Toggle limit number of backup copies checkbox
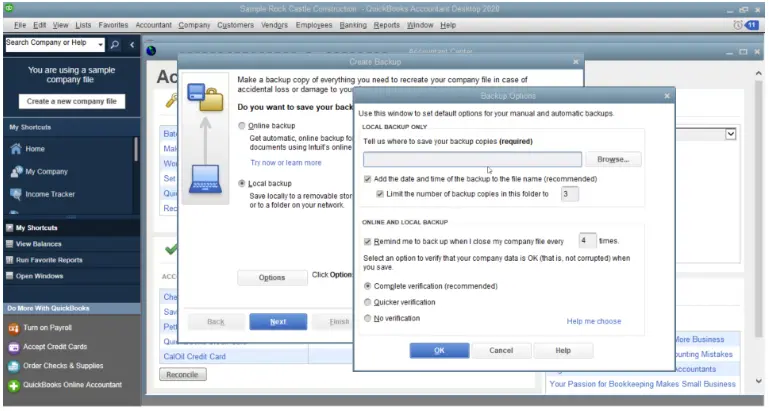The height and width of the screenshot is (411, 769). (380, 194)
